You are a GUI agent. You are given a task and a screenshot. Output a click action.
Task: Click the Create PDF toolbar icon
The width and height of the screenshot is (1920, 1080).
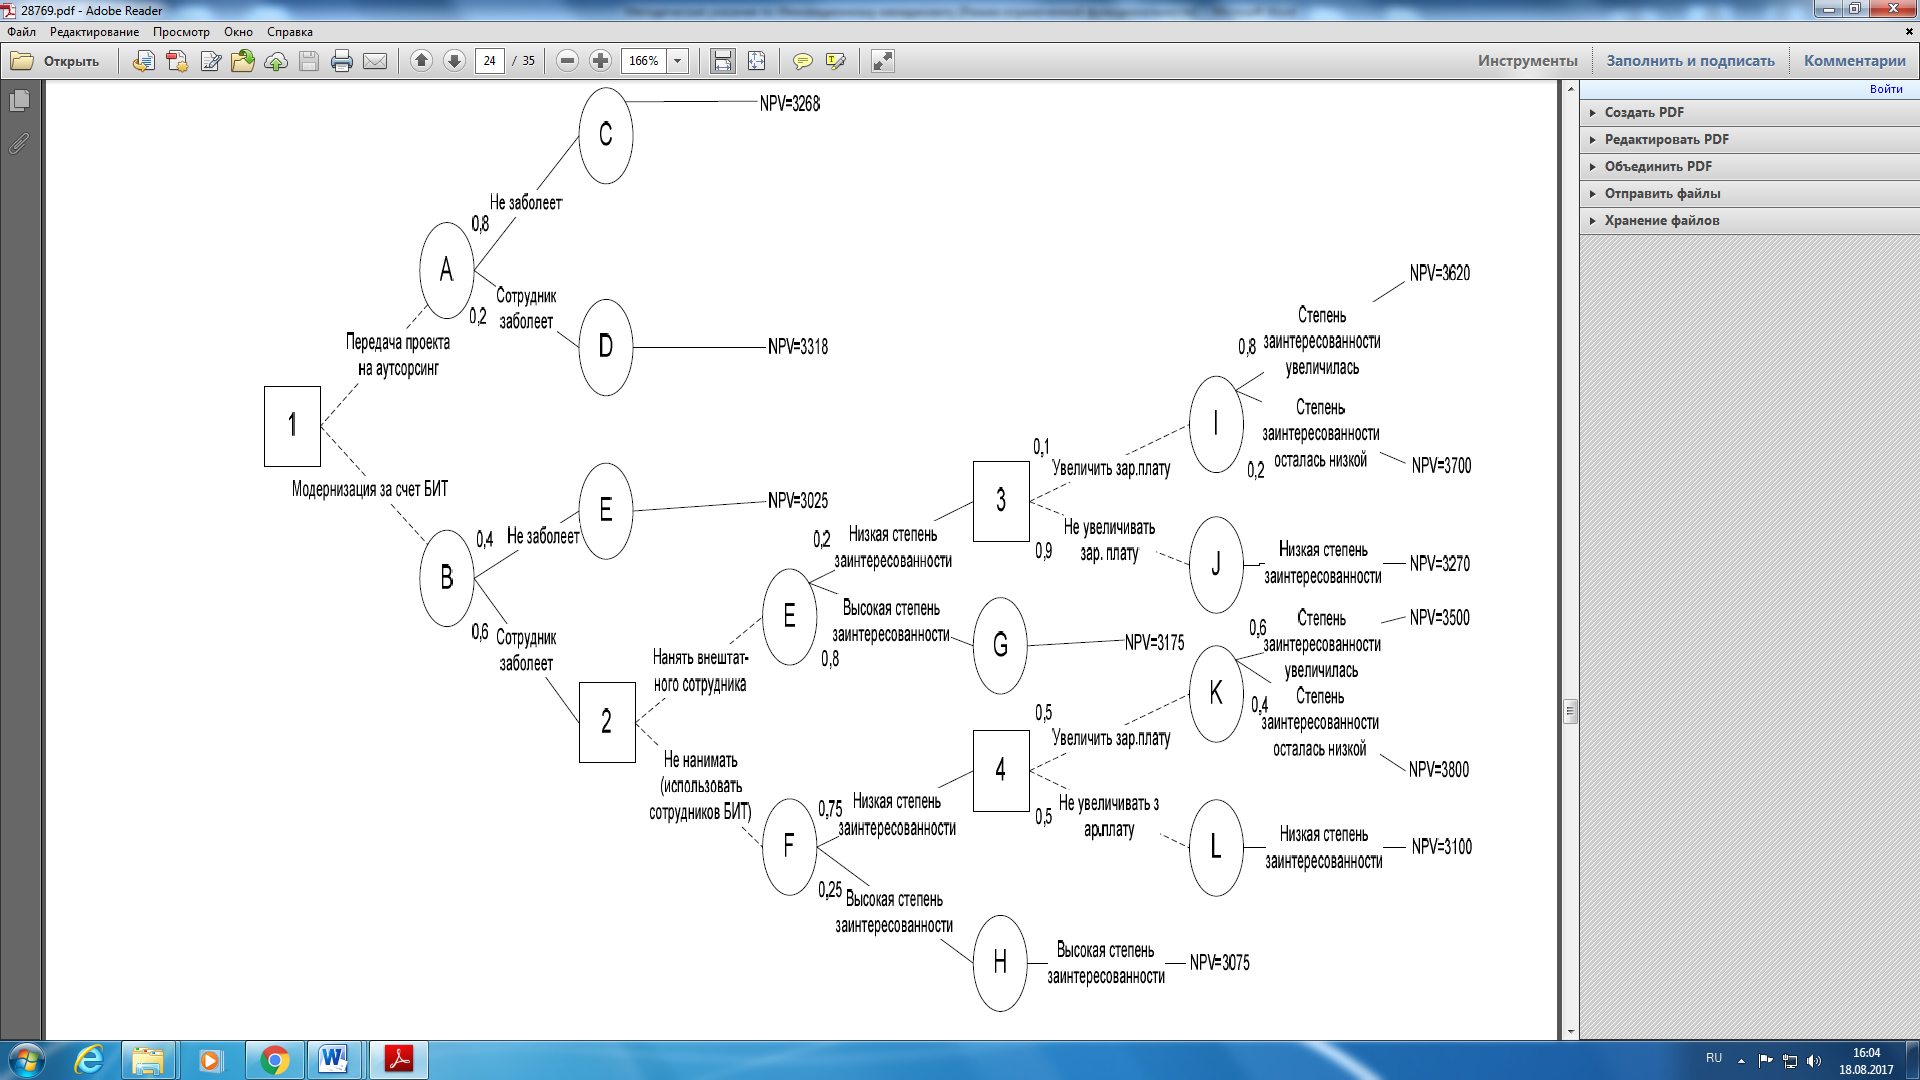(x=144, y=61)
